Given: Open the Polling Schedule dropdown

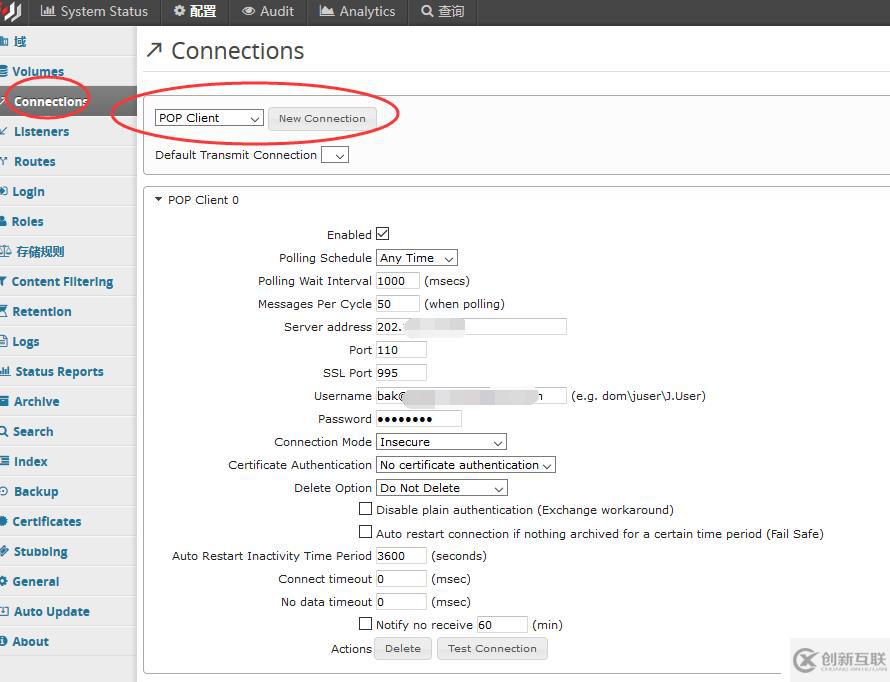Looking at the screenshot, I should [417, 258].
